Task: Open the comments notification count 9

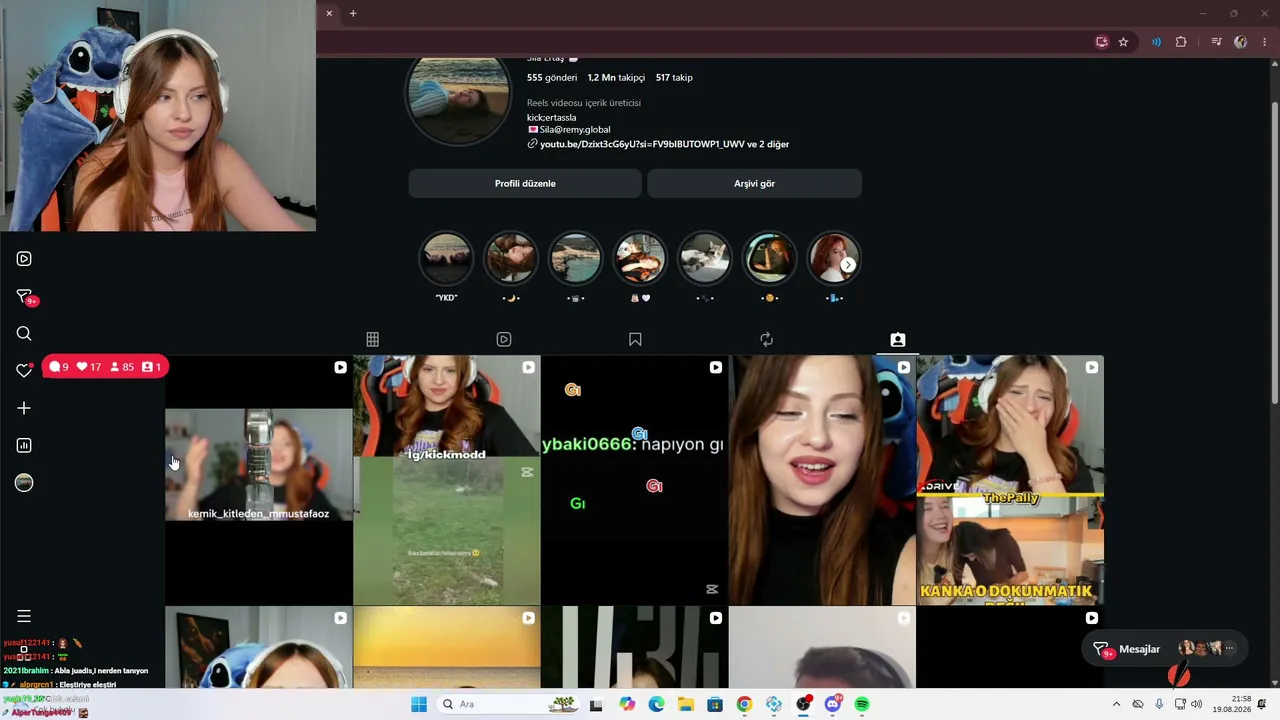Action: click(59, 367)
